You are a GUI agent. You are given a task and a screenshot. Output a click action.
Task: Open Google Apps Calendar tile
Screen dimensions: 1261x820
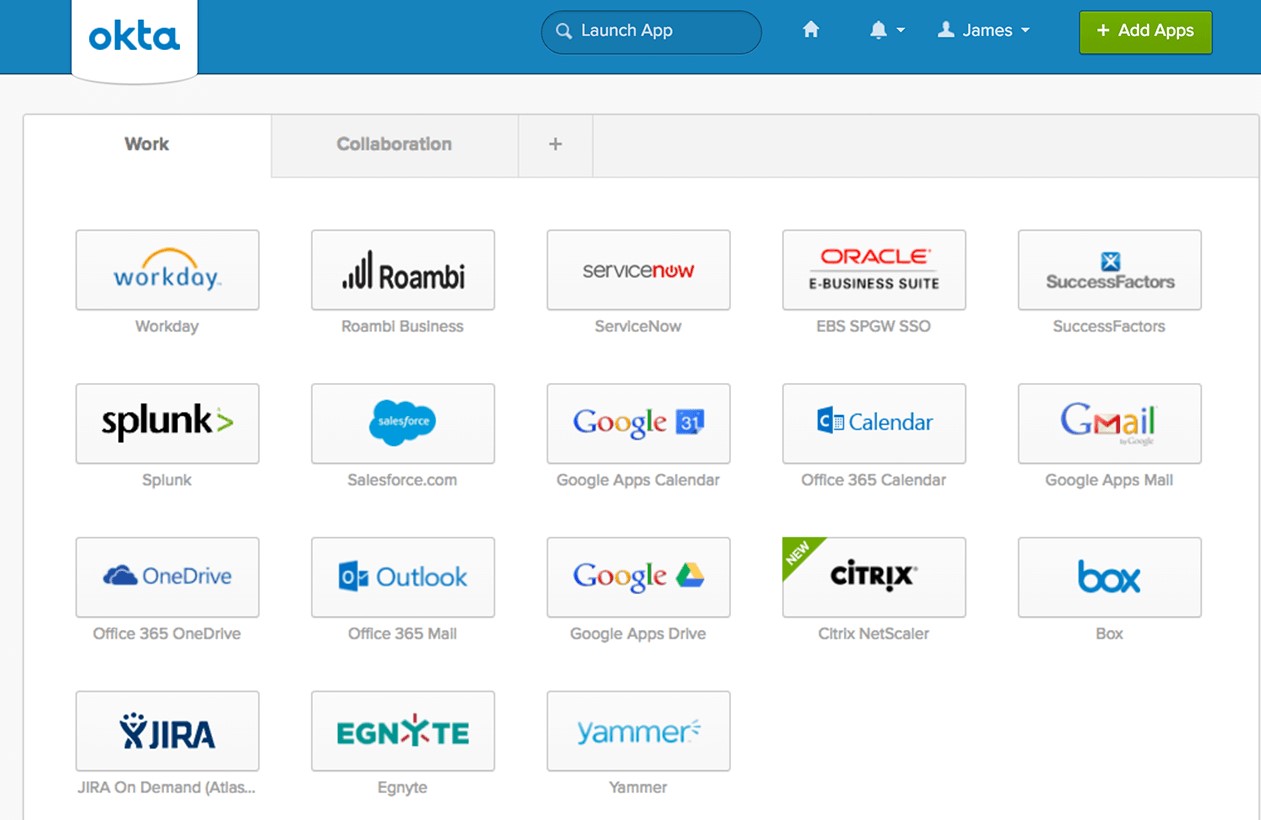tap(638, 423)
